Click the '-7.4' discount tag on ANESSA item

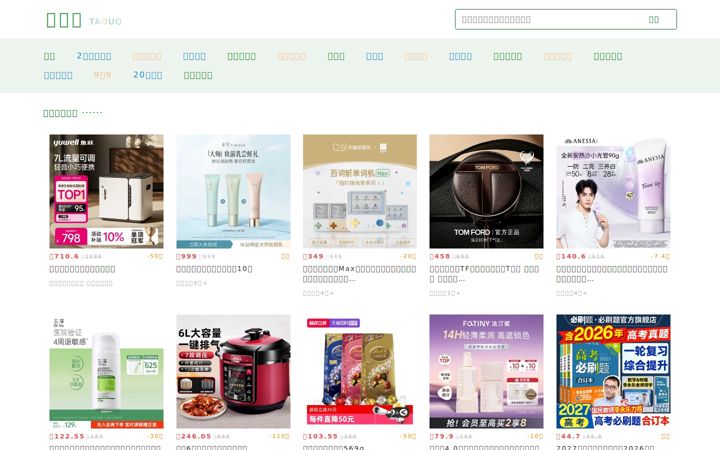(x=660, y=256)
